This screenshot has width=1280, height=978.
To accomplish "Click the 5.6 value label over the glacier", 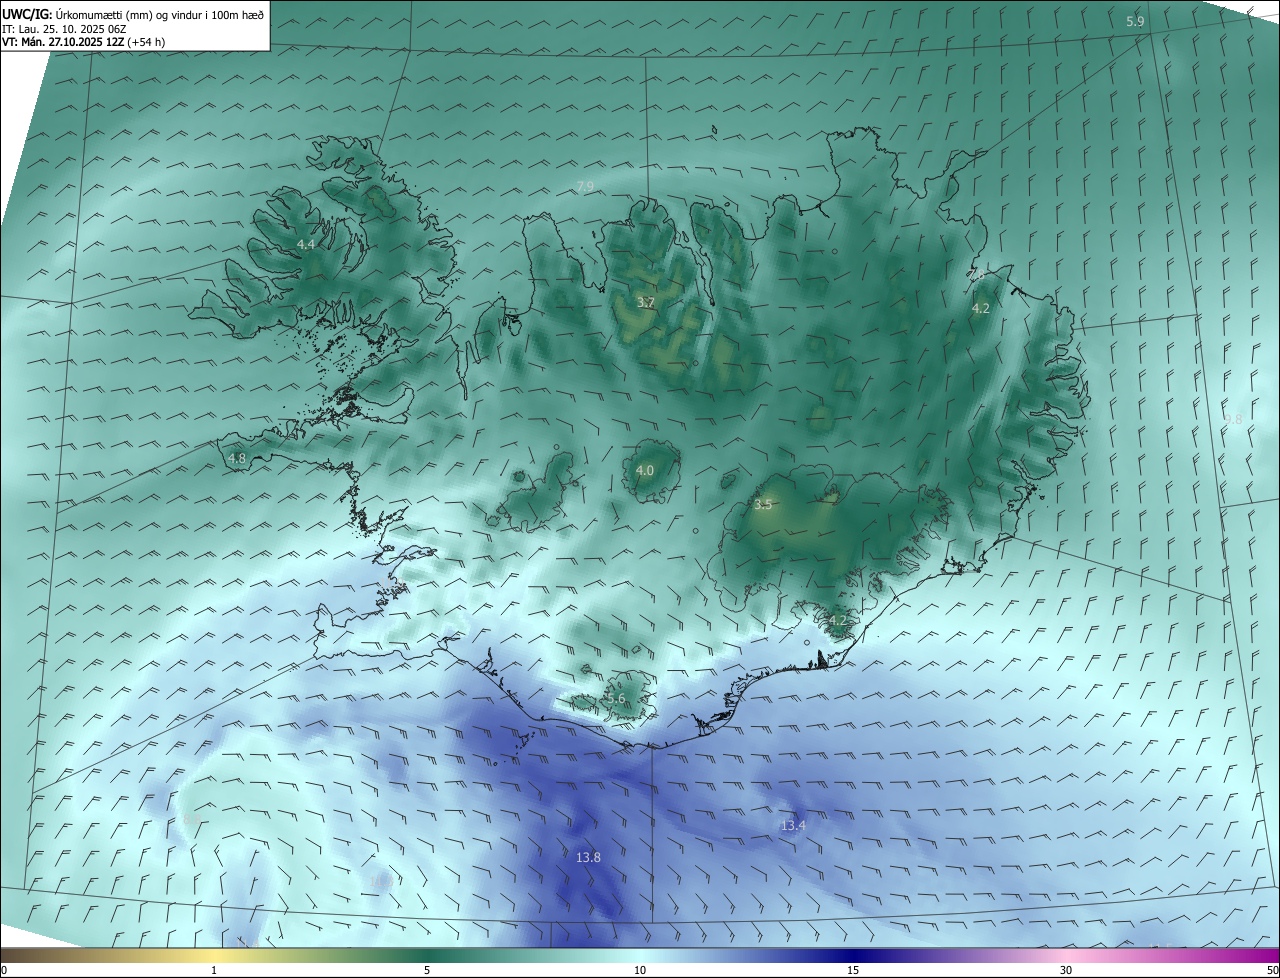I will pos(616,698).
